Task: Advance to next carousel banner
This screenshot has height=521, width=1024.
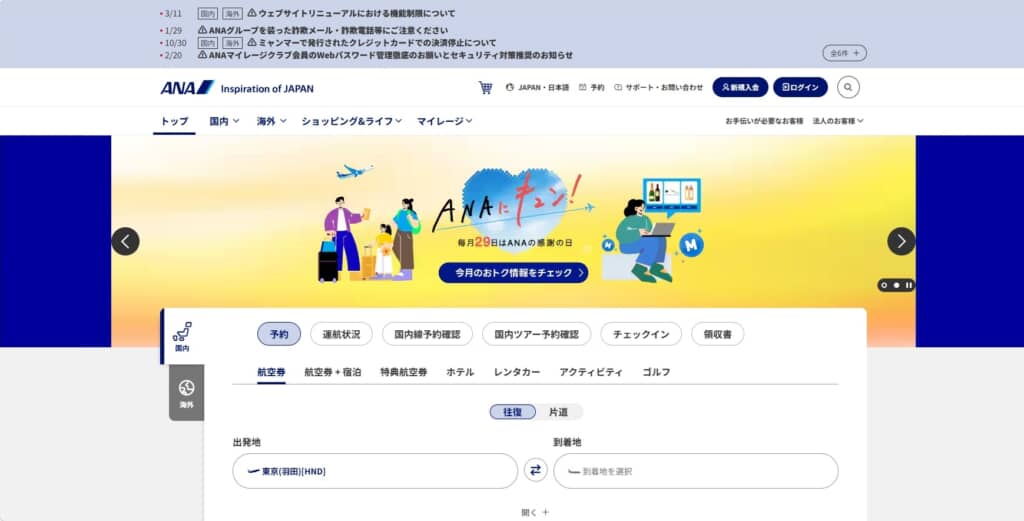Action: pos(901,241)
